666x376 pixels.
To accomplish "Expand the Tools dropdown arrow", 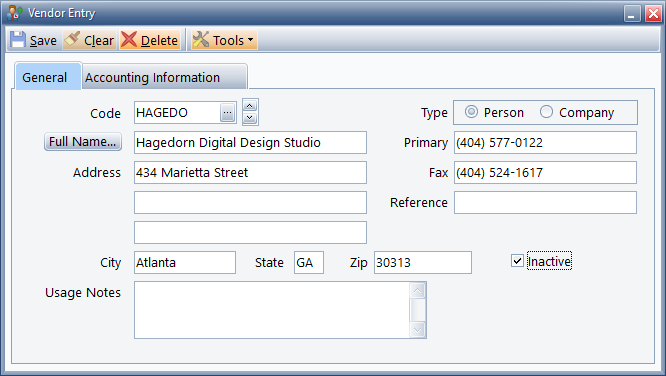I will 251,40.
